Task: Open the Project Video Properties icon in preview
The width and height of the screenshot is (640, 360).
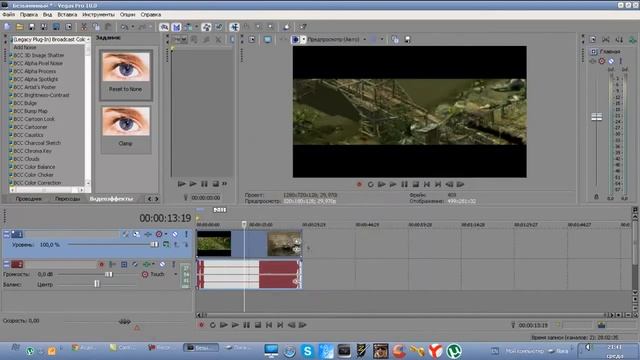Action: [252, 40]
